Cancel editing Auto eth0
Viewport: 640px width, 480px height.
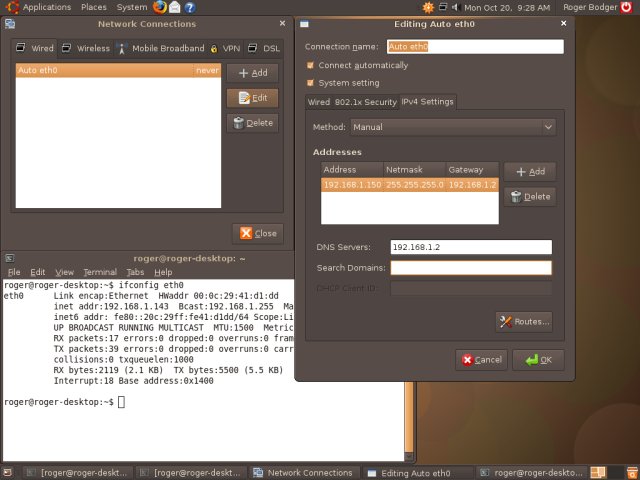482,360
